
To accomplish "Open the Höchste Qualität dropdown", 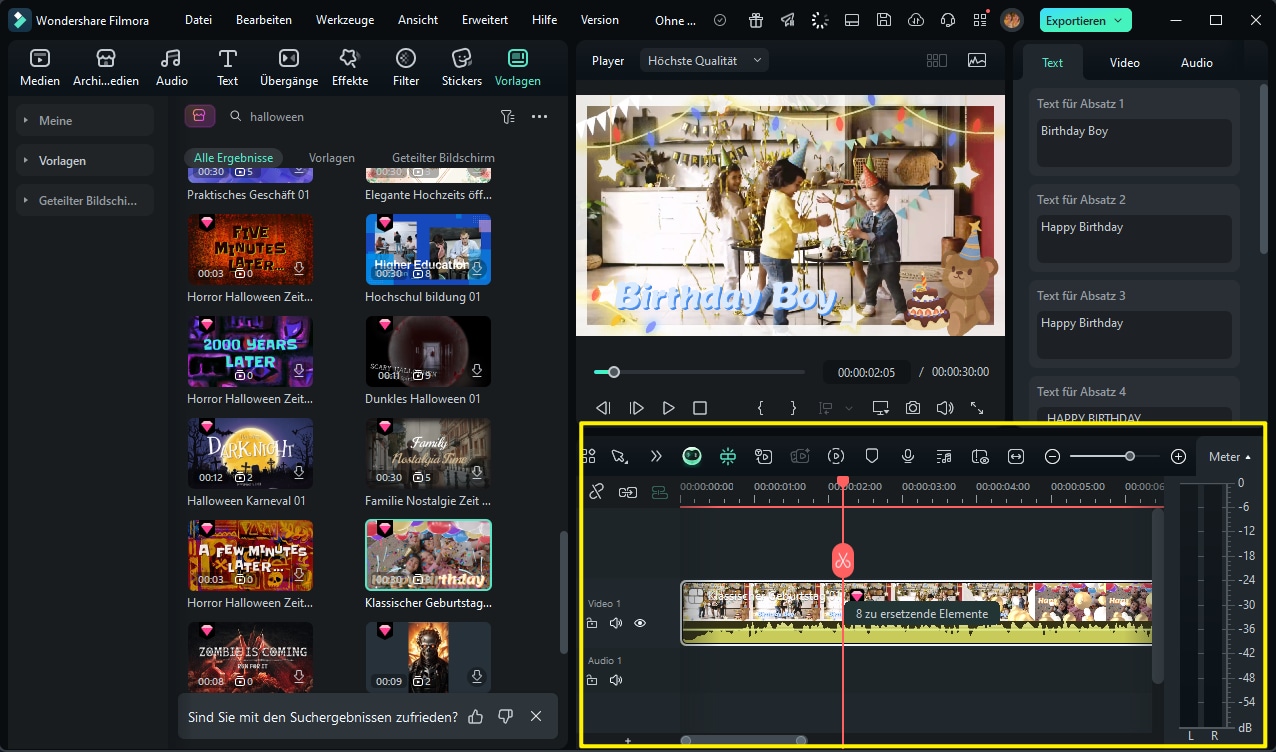I will [x=704, y=61].
